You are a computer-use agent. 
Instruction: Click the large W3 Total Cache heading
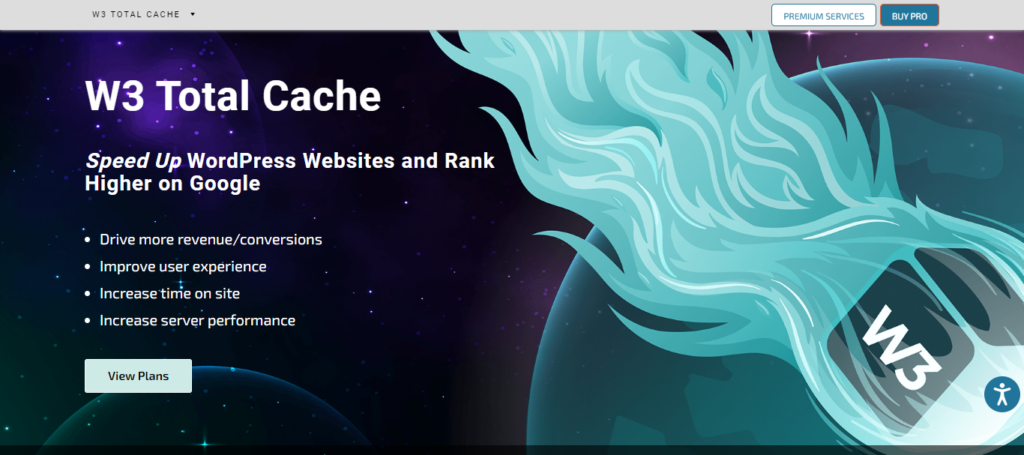tap(233, 96)
